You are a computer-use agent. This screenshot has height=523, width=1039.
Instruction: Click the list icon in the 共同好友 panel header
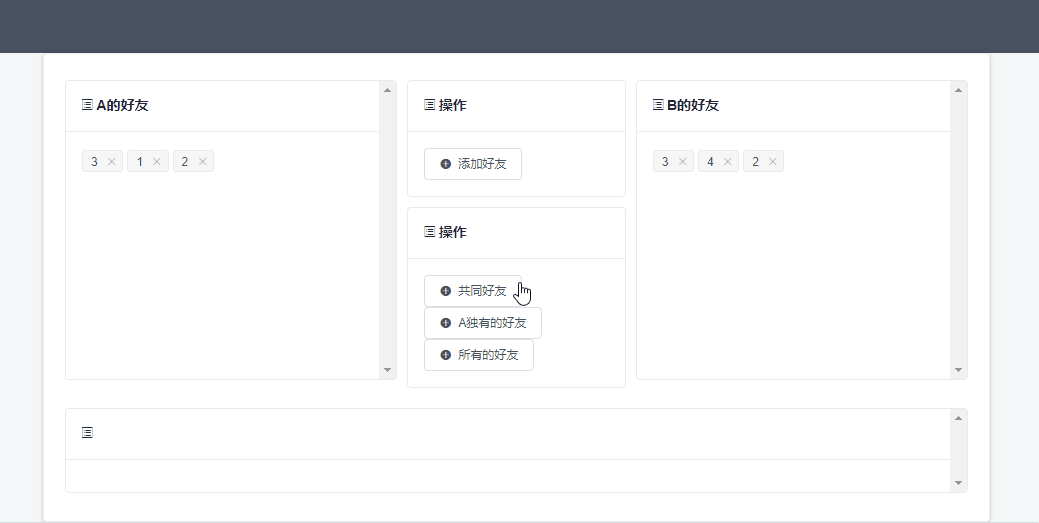[x=429, y=232]
